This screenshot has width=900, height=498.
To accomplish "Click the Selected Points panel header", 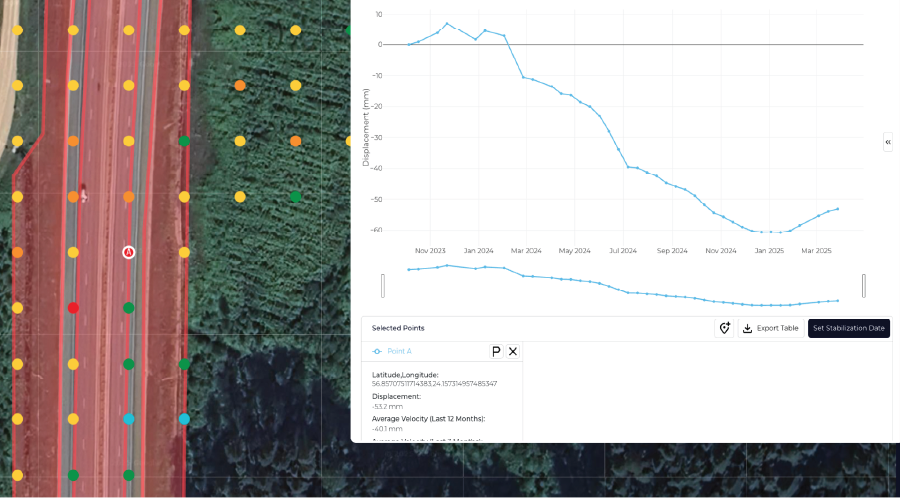I will 398,328.
